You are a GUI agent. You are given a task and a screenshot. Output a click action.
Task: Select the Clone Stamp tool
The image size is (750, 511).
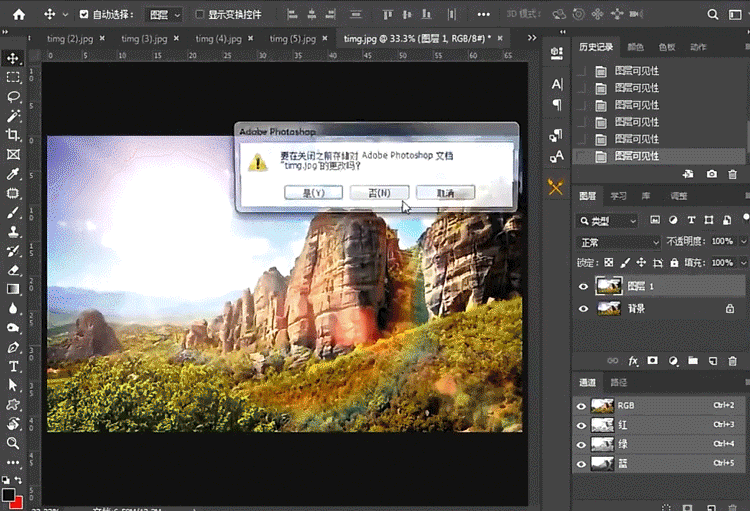[13, 232]
